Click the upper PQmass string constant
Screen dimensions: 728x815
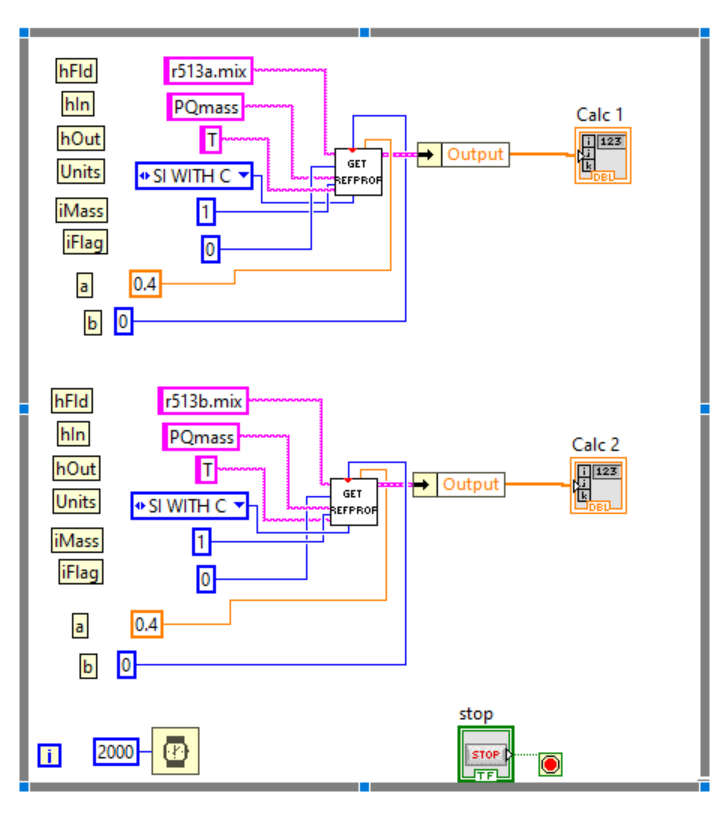[x=206, y=107]
